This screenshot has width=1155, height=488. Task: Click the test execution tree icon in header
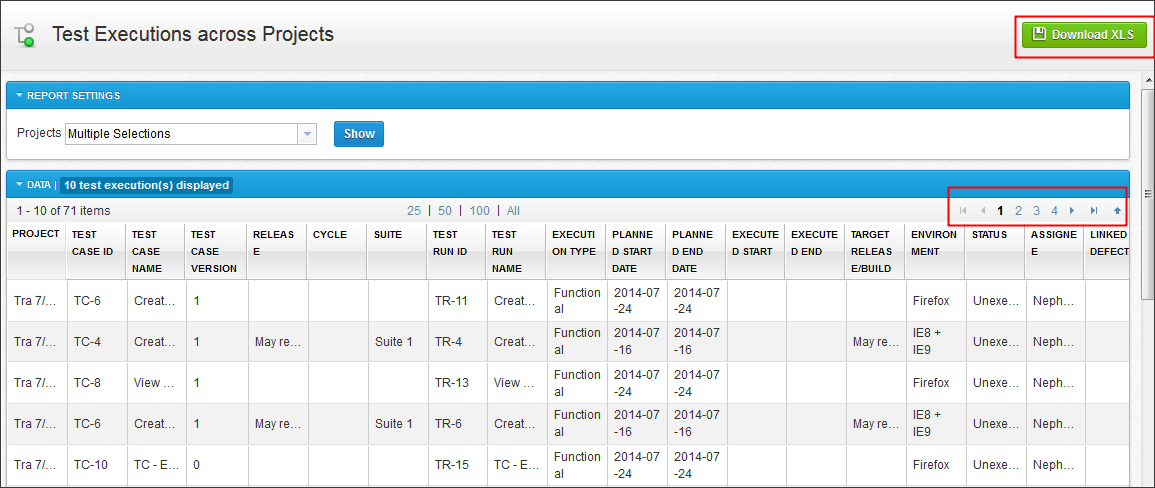coord(25,36)
